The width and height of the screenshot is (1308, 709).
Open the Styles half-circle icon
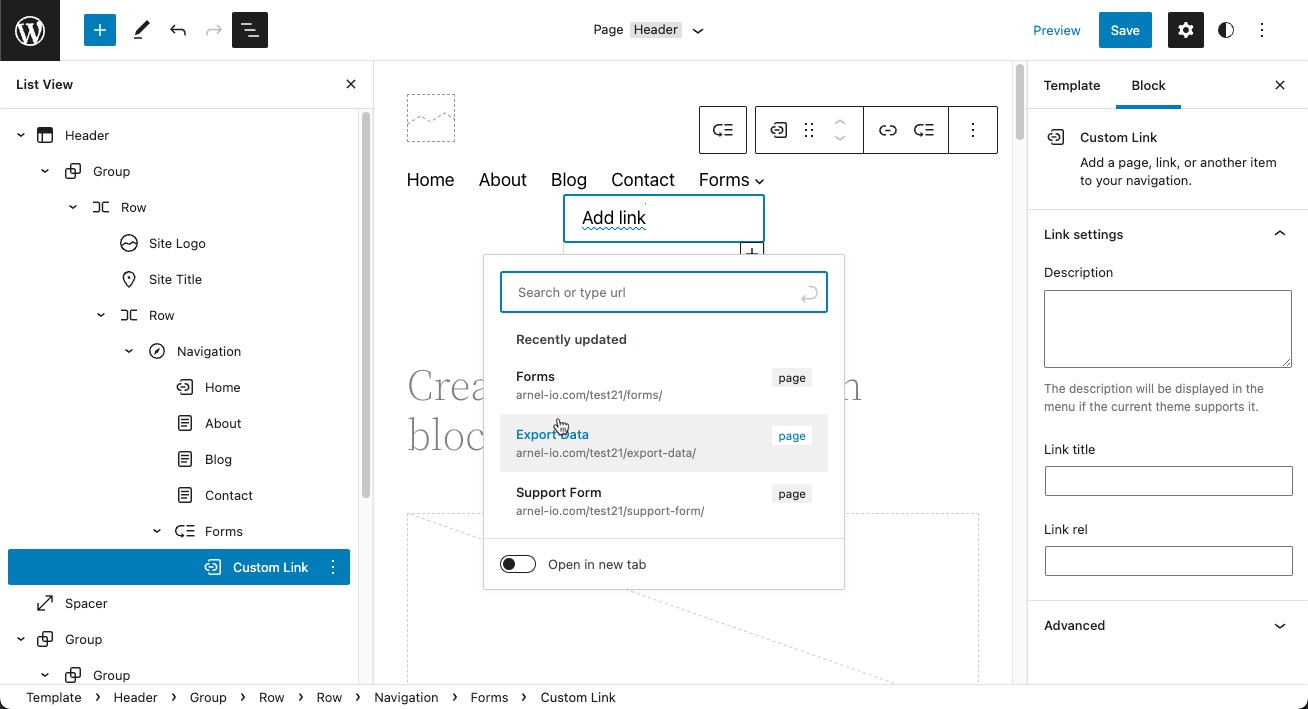[1226, 30]
